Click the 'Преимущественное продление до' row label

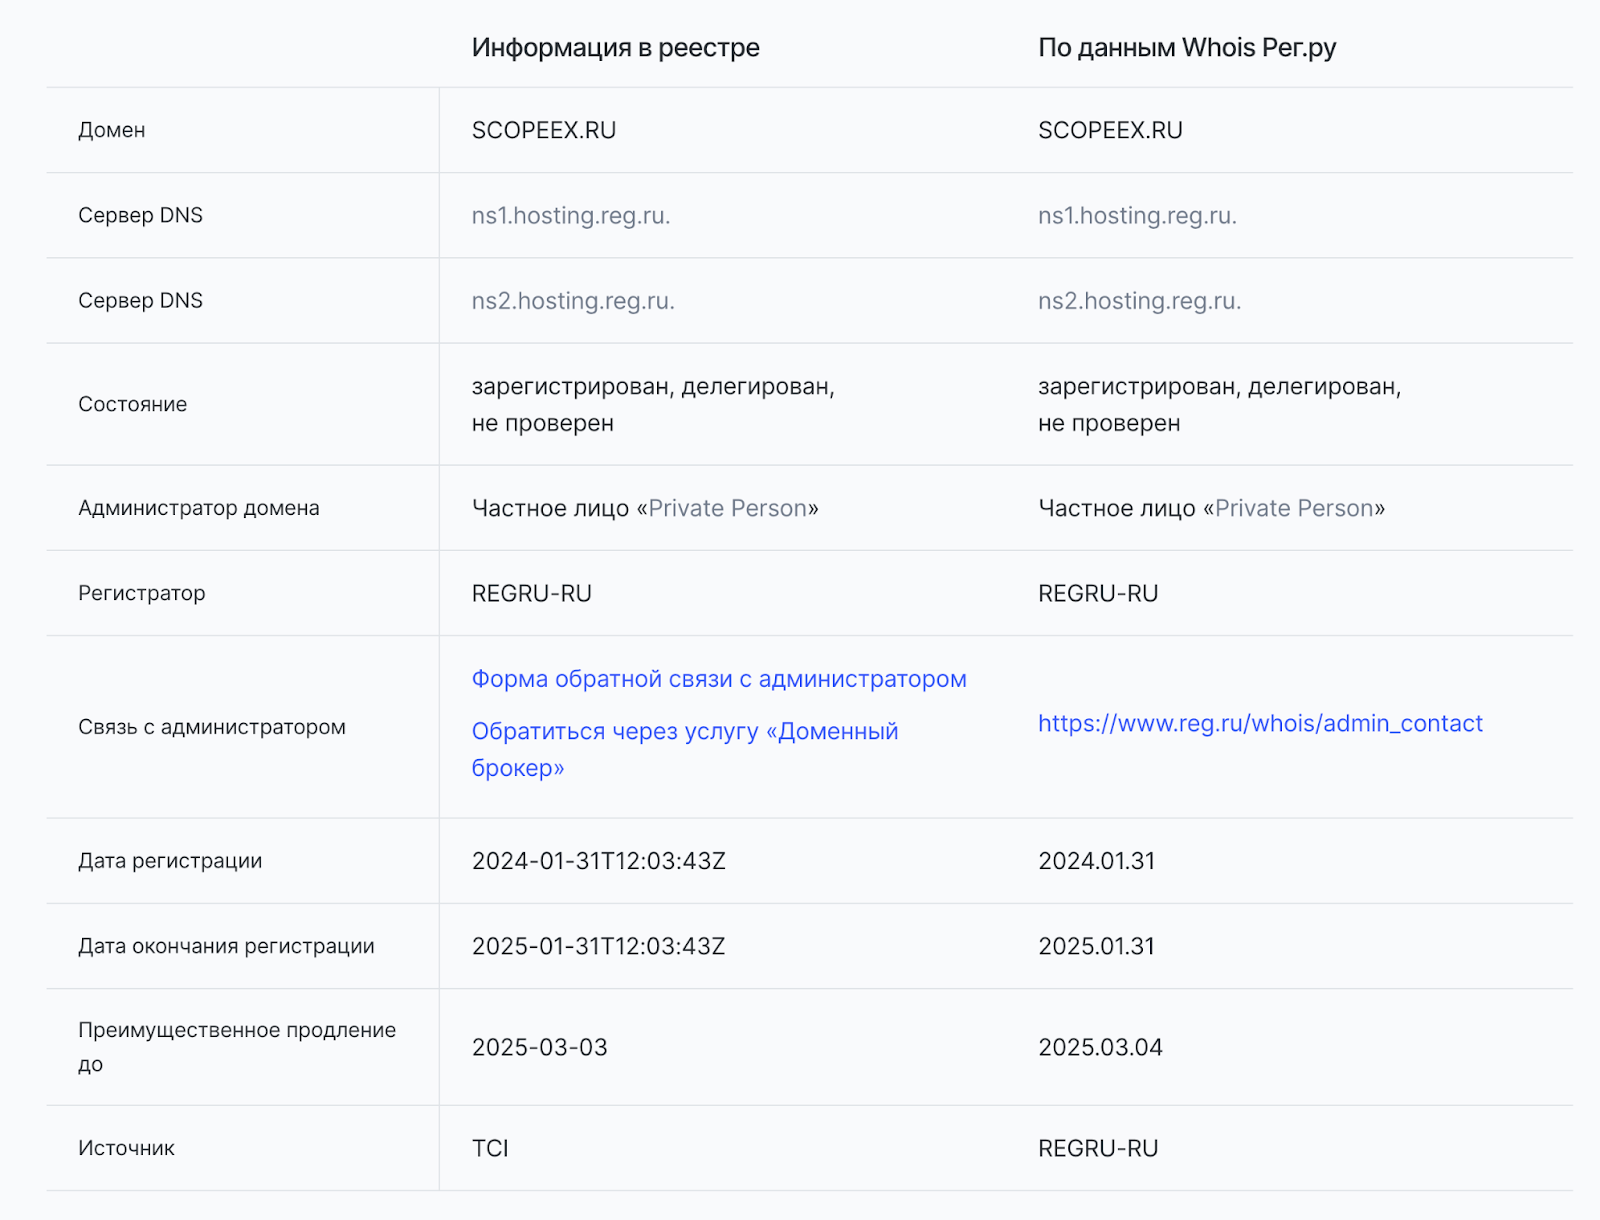pos(237,1047)
